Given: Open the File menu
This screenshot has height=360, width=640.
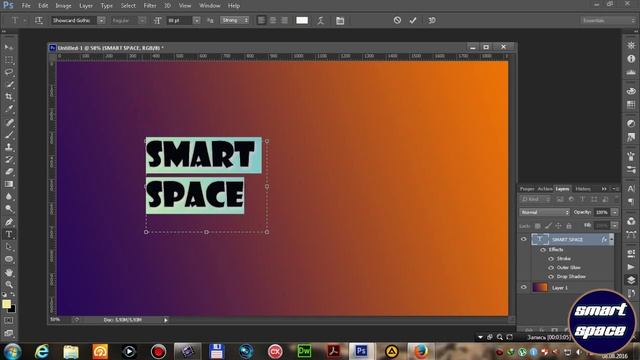Looking at the screenshot, I should (26, 6).
